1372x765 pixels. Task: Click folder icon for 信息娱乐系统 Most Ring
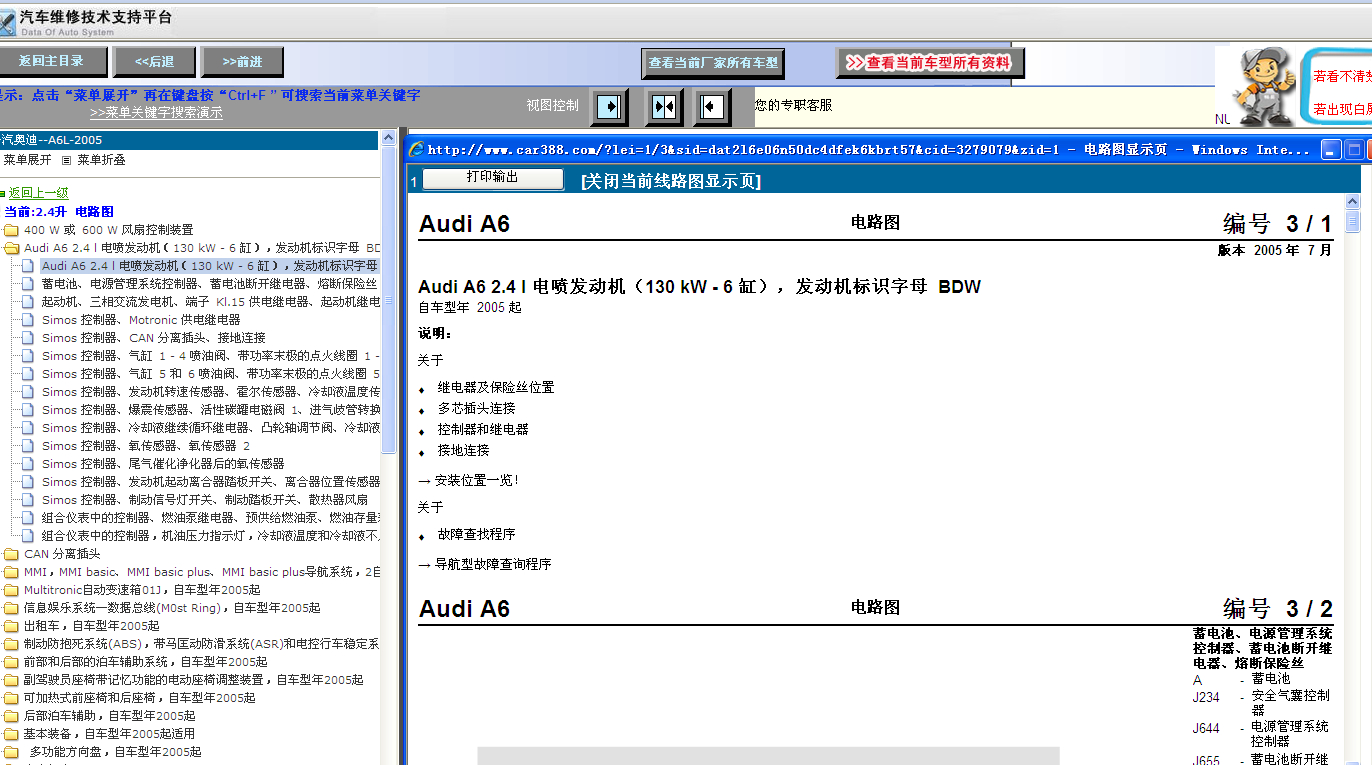[11, 608]
